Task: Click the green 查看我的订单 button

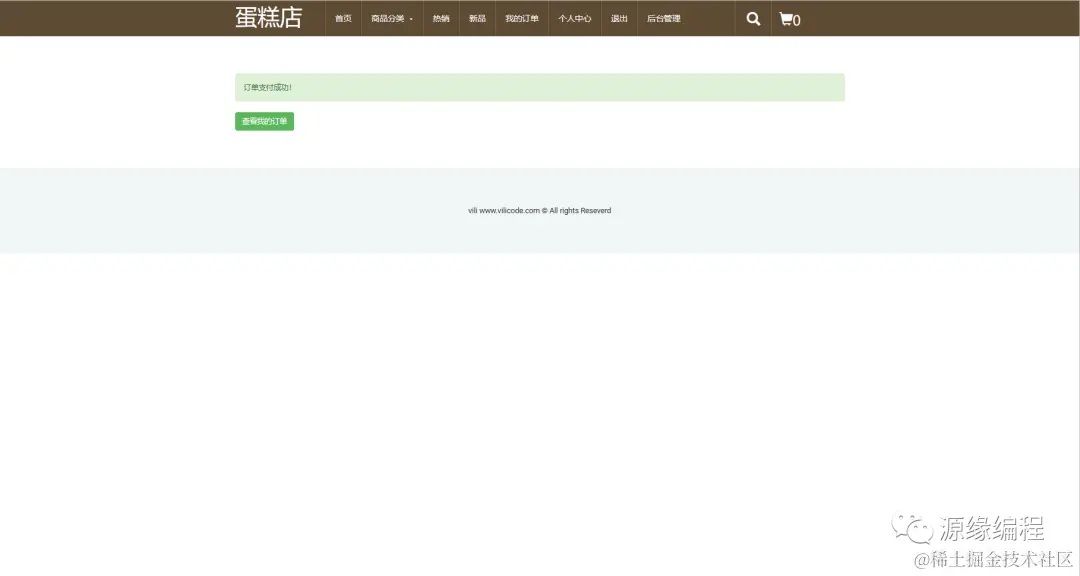Action: point(264,121)
